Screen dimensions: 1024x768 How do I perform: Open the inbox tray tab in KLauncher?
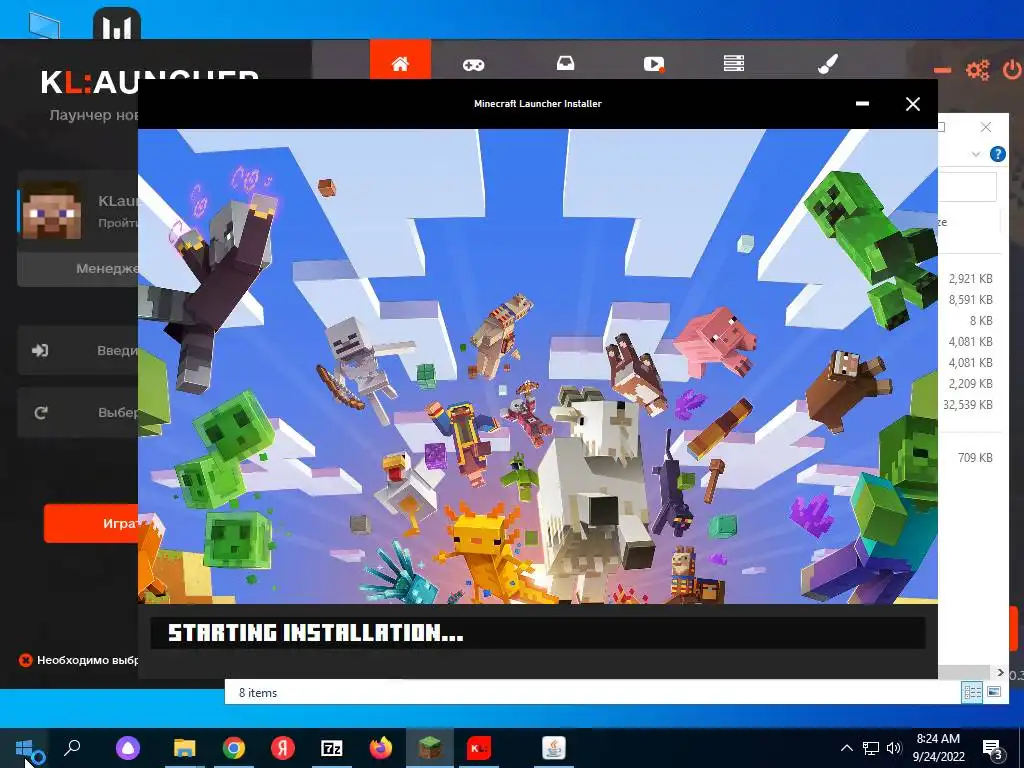click(566, 63)
